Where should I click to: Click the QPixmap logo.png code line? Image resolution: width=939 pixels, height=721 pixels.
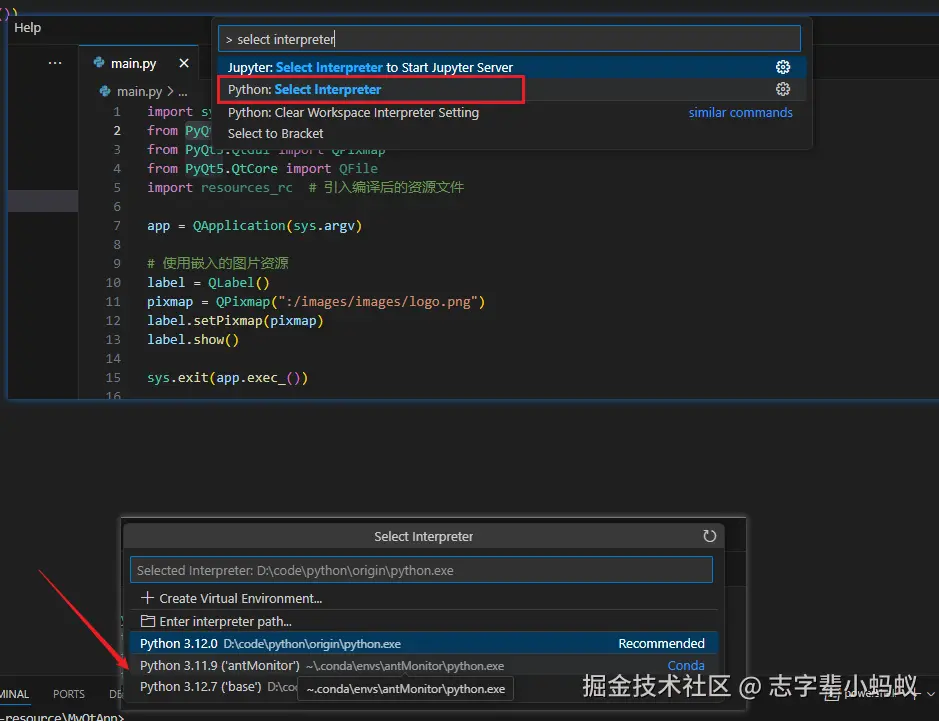[x=316, y=302]
